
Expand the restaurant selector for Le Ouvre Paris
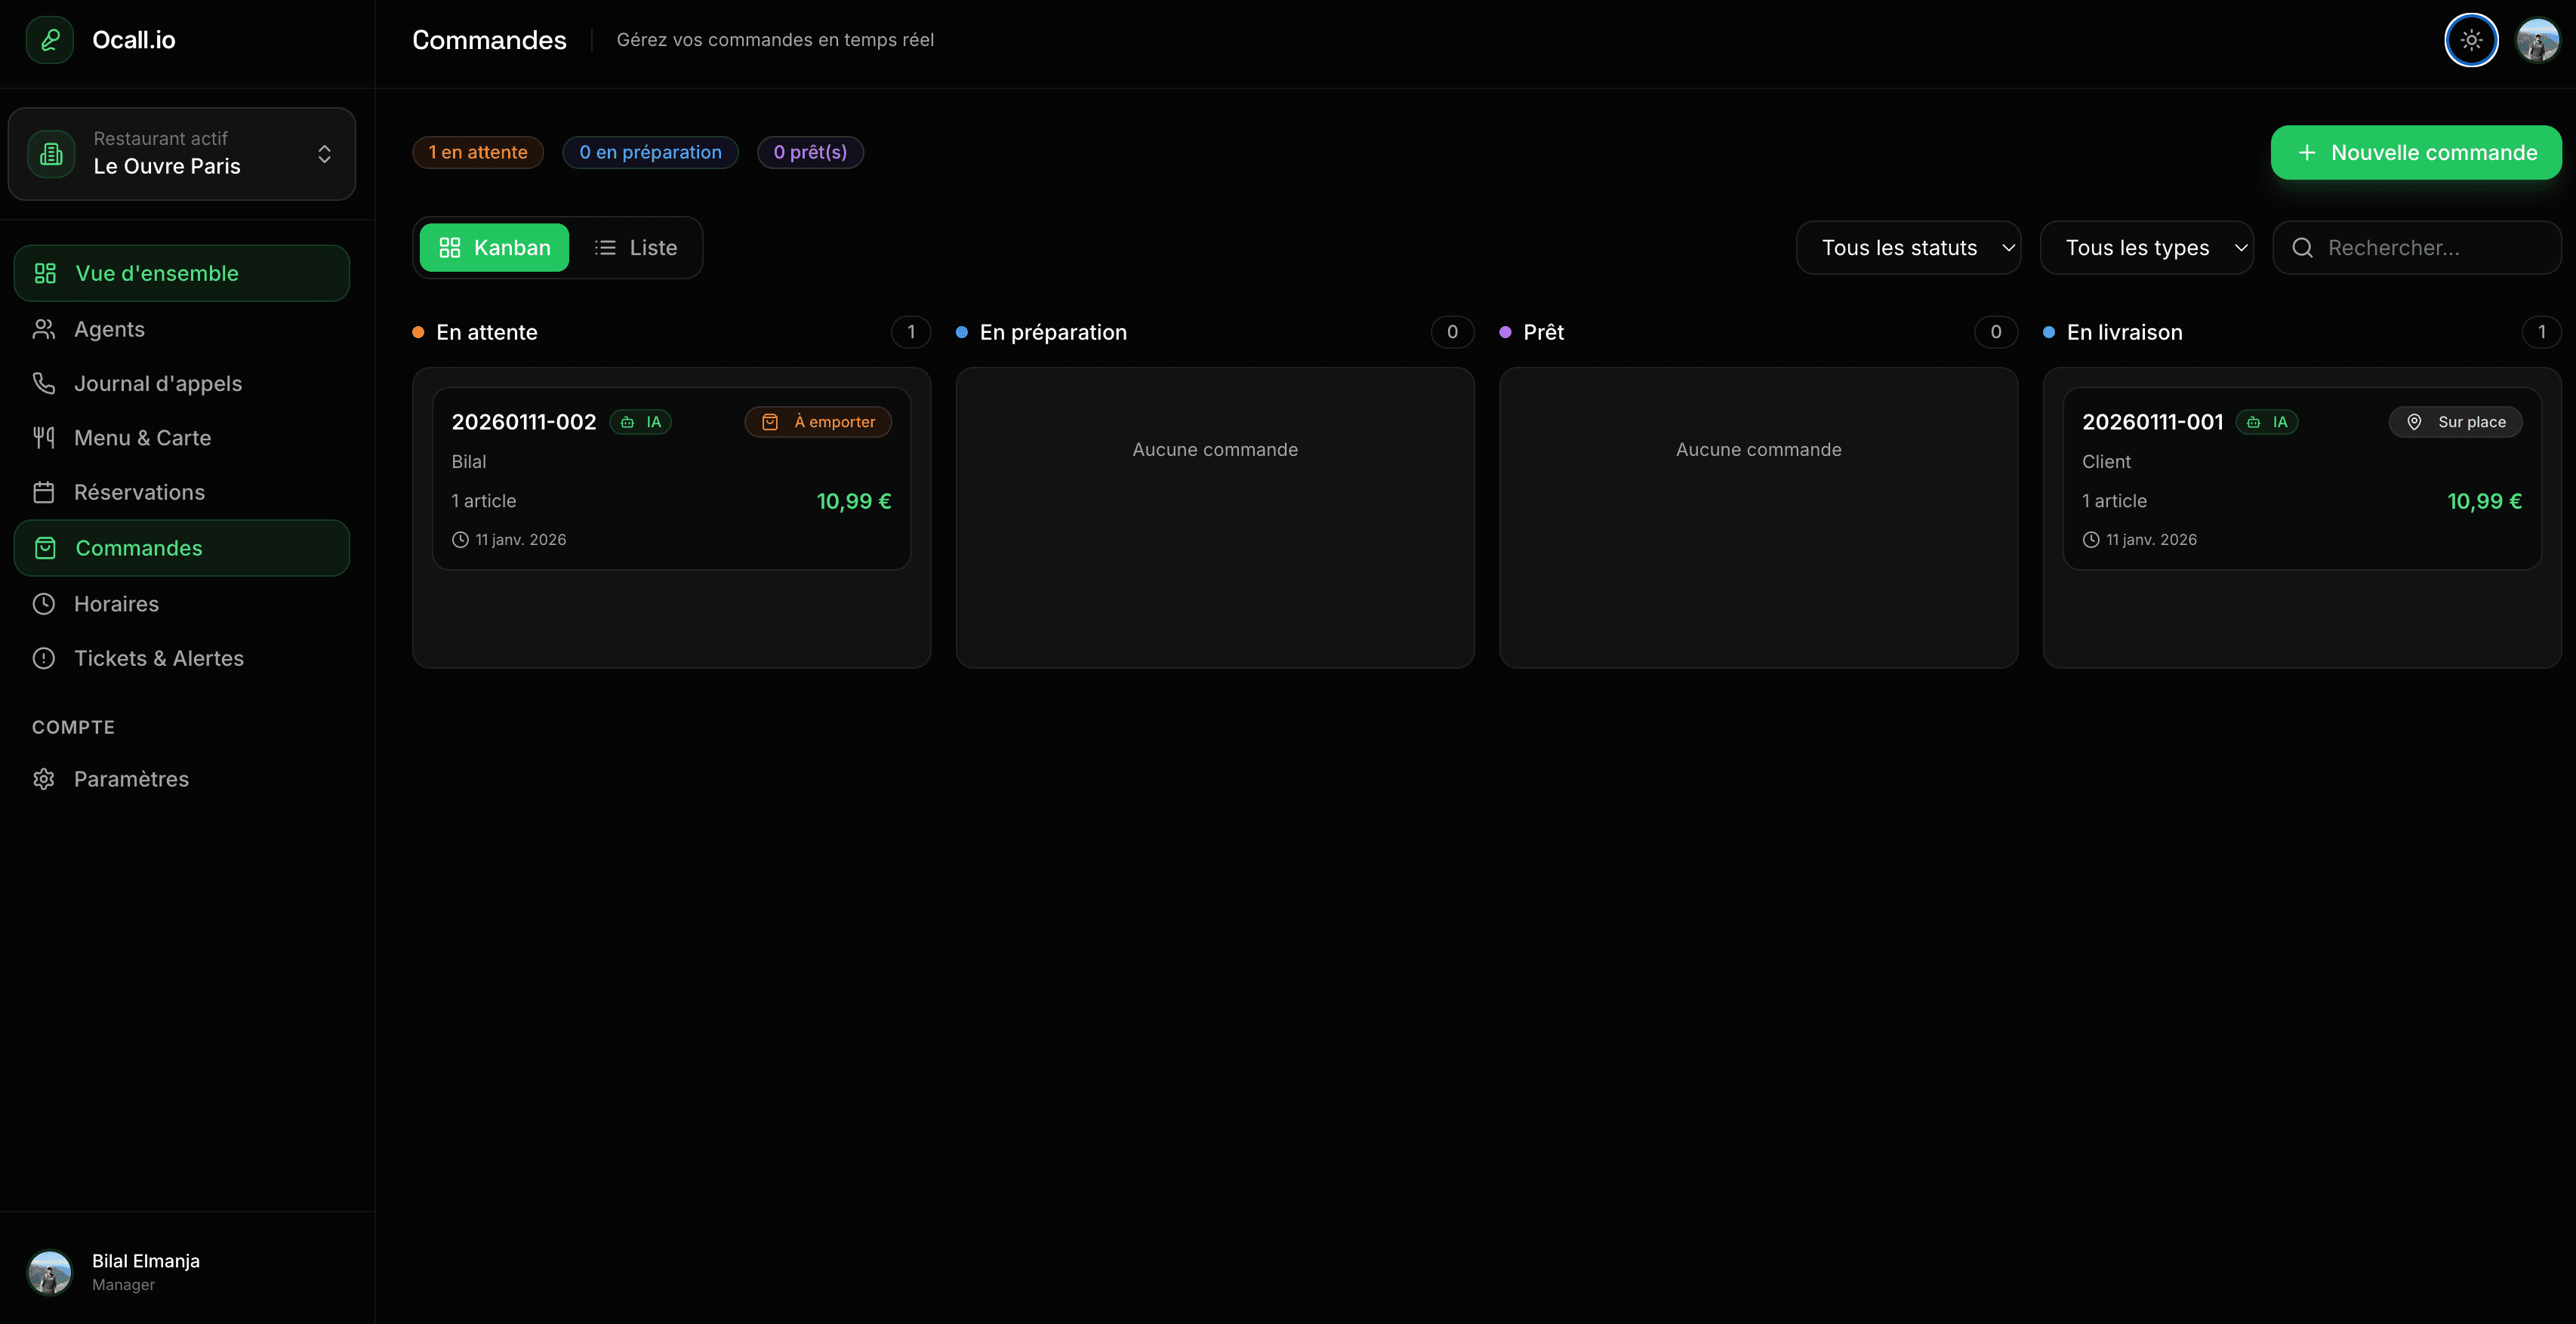[x=324, y=153]
